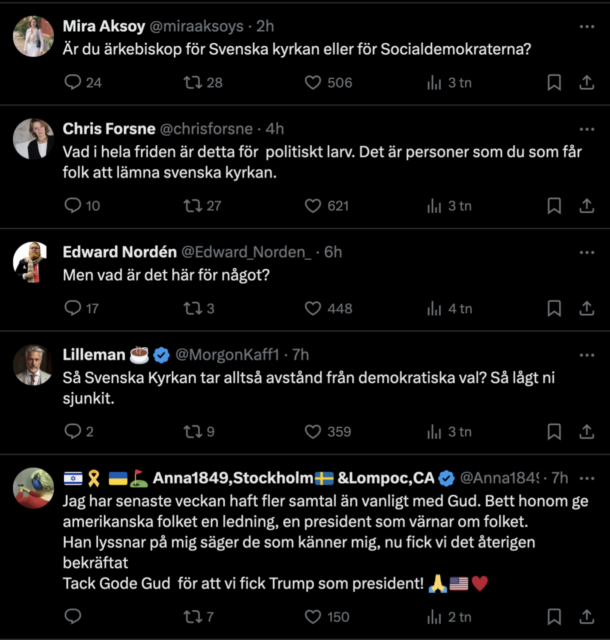Like Mira Aksoy's tweet with 506 likes
The image size is (610, 640).
pyautogui.click(x=313, y=82)
